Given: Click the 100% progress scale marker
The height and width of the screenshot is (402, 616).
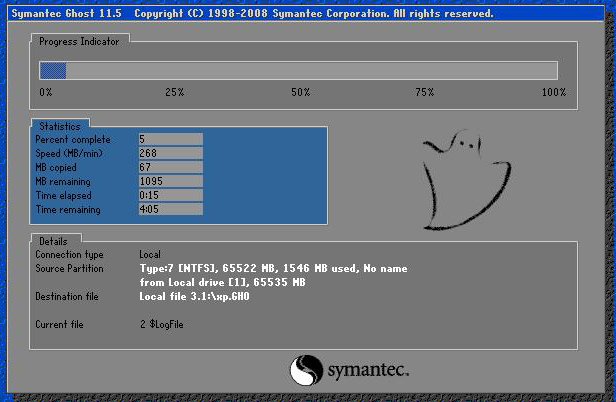Looking at the screenshot, I should coord(554,92).
